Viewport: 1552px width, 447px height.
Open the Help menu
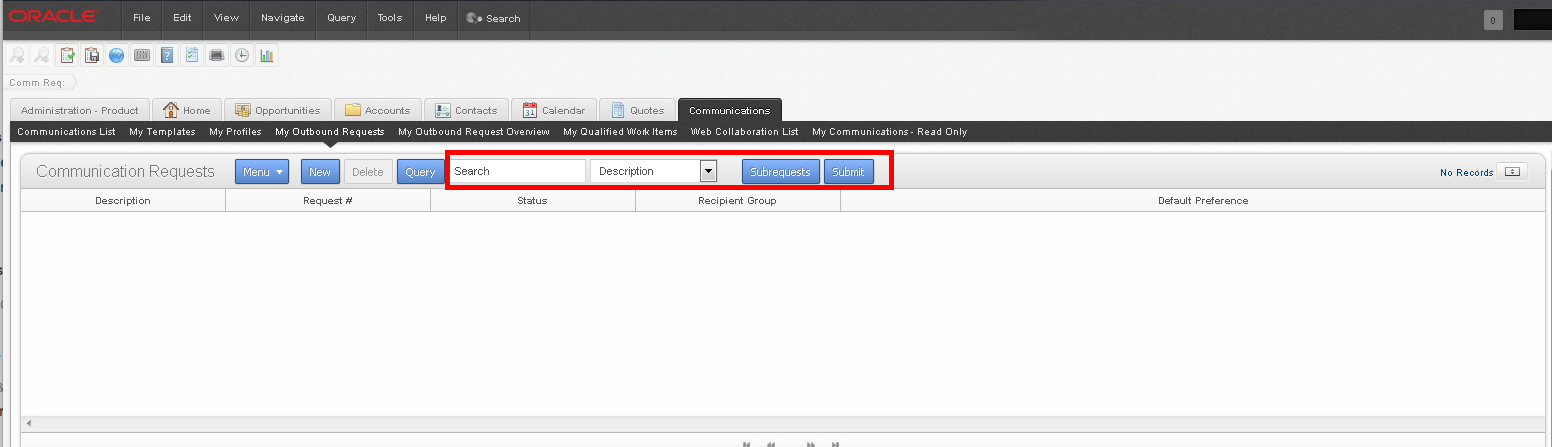tap(435, 18)
